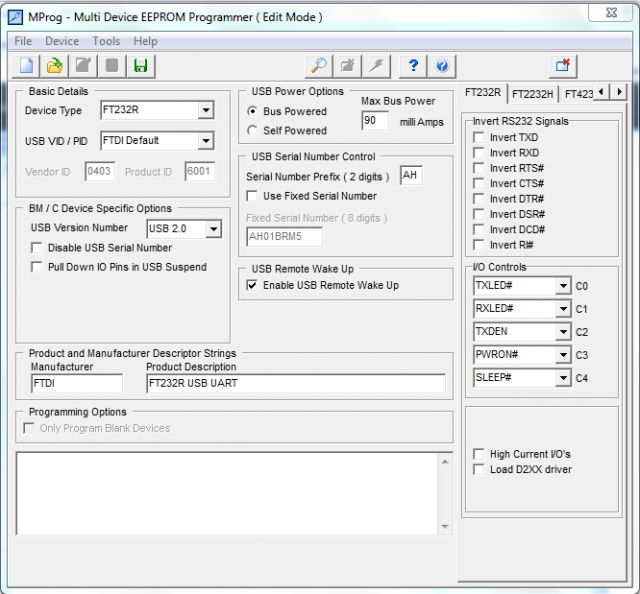Open the Device Type dropdown
Viewport: 640px width, 594px height.
click(x=206, y=110)
